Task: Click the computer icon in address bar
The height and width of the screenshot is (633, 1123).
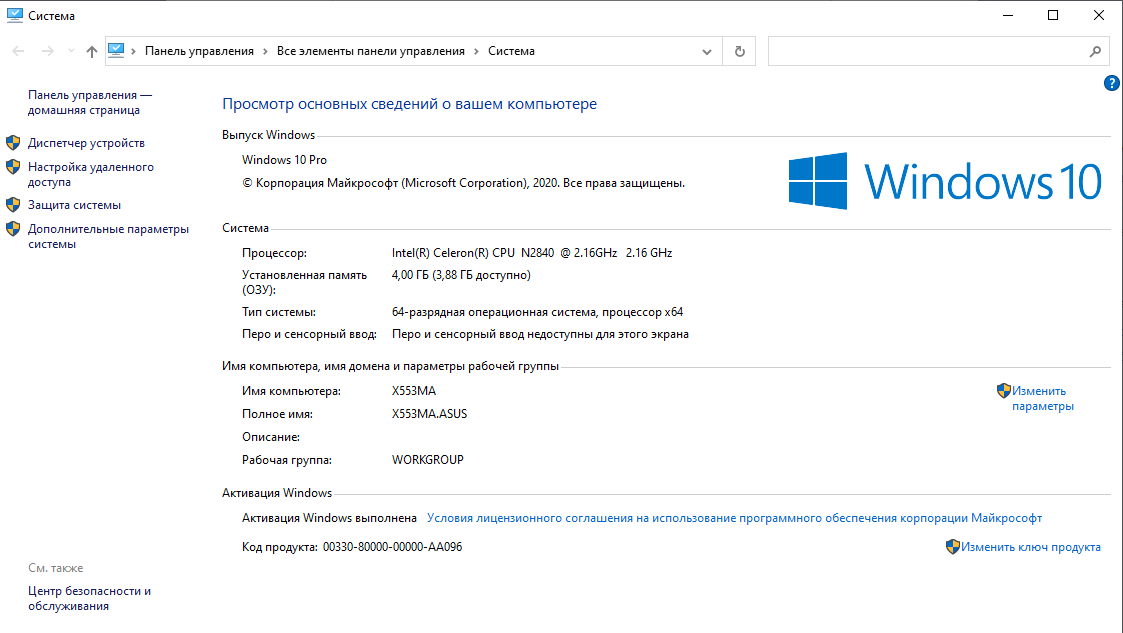Action: [116, 50]
